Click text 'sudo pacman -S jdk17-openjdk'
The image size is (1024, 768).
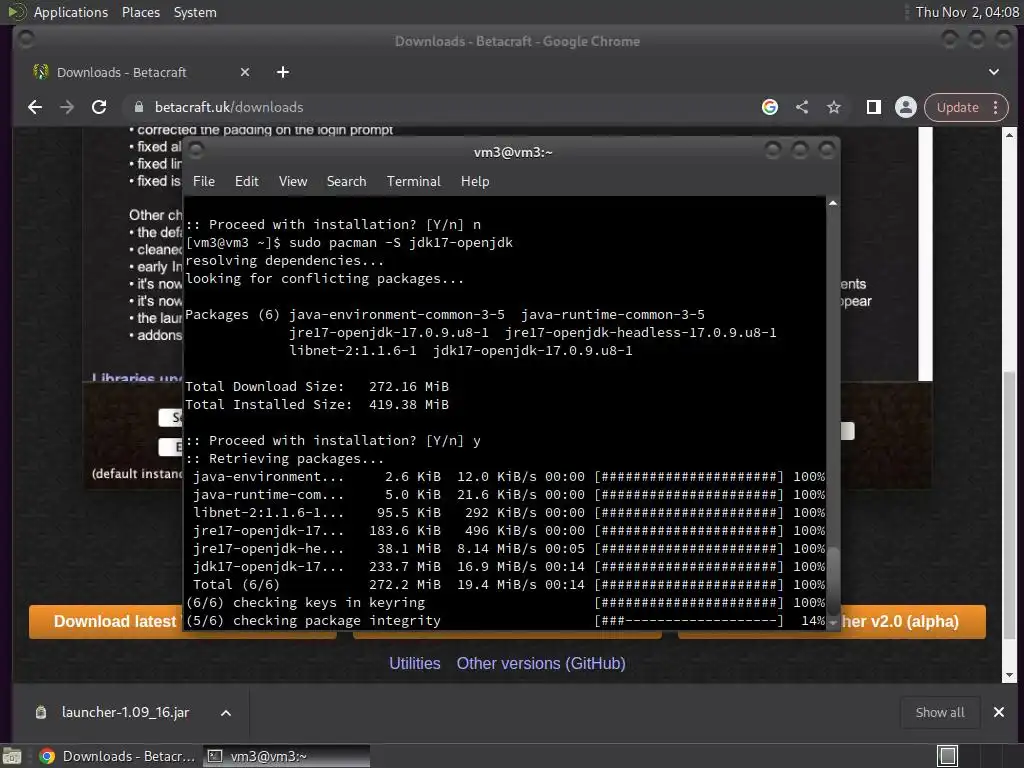tap(401, 243)
